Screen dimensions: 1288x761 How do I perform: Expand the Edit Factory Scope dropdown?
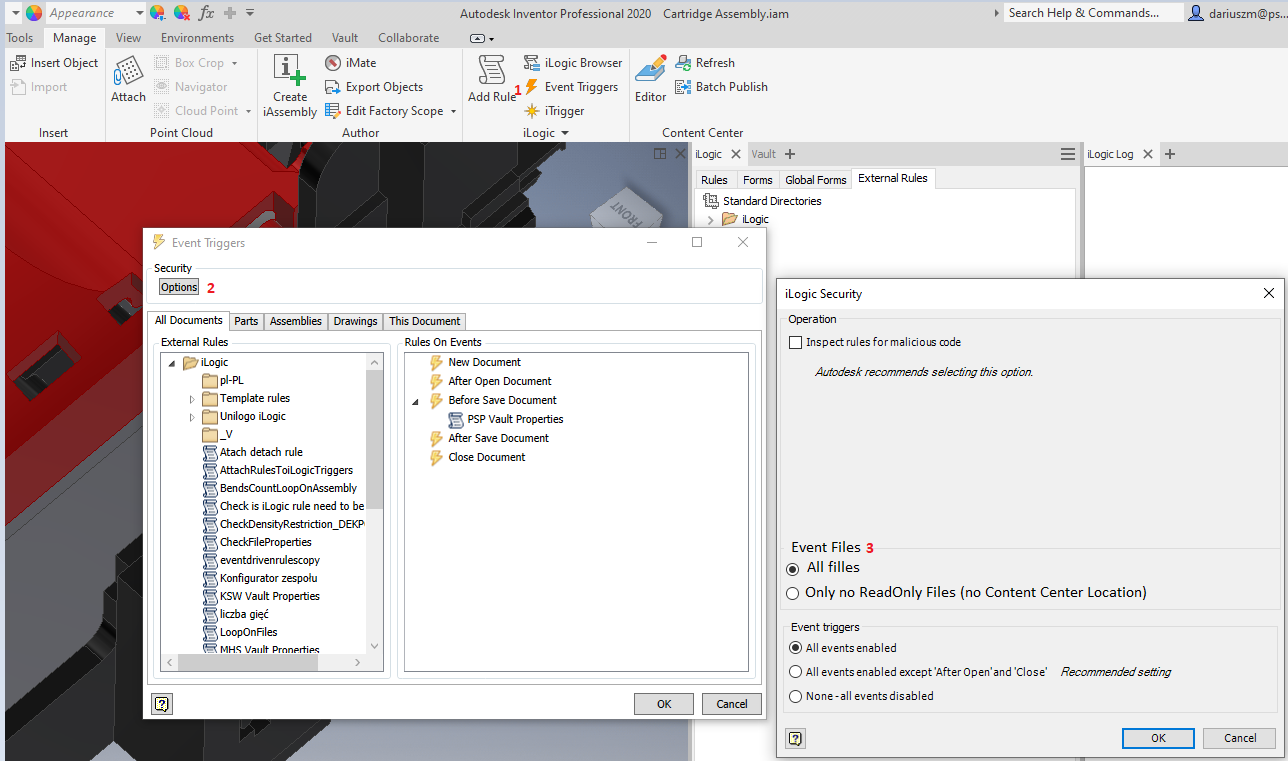click(x=453, y=111)
